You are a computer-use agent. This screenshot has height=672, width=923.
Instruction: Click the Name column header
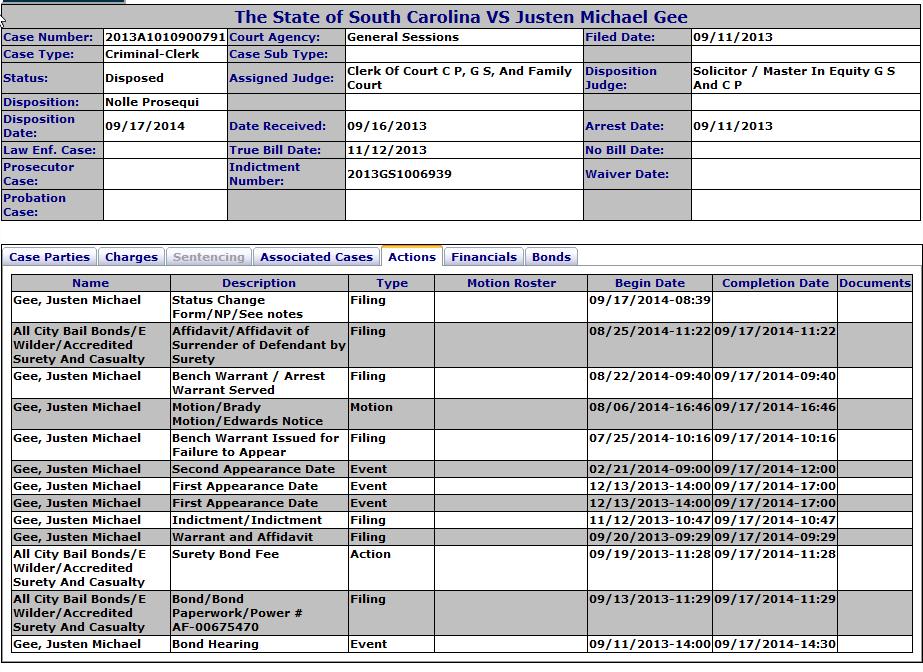tap(91, 283)
